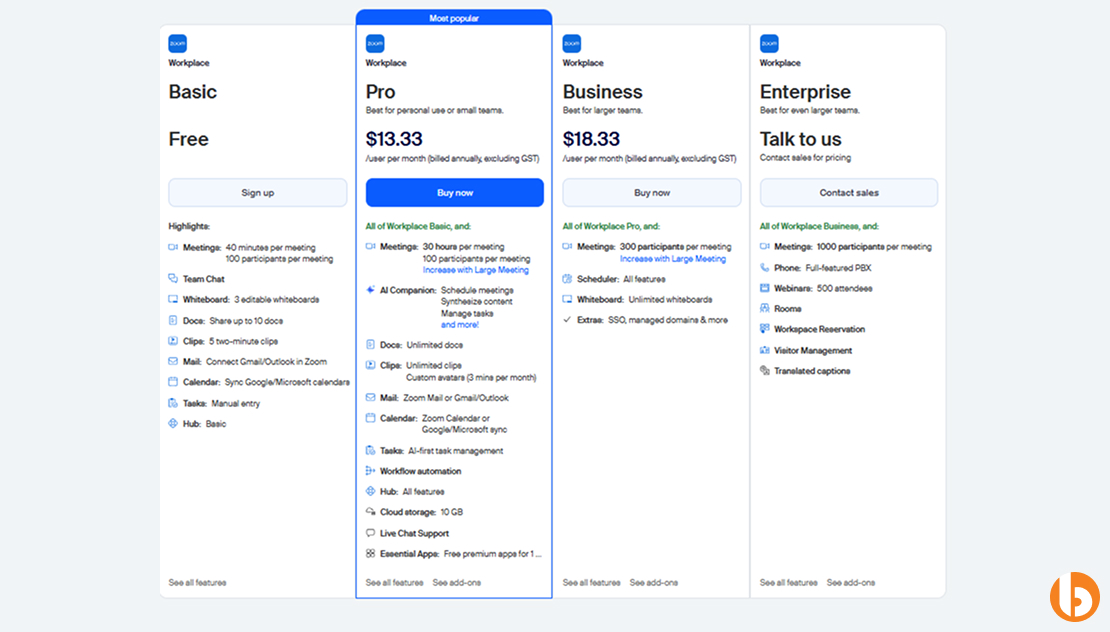
Task: Open See add-ons under Pro plan
Action: (457, 582)
